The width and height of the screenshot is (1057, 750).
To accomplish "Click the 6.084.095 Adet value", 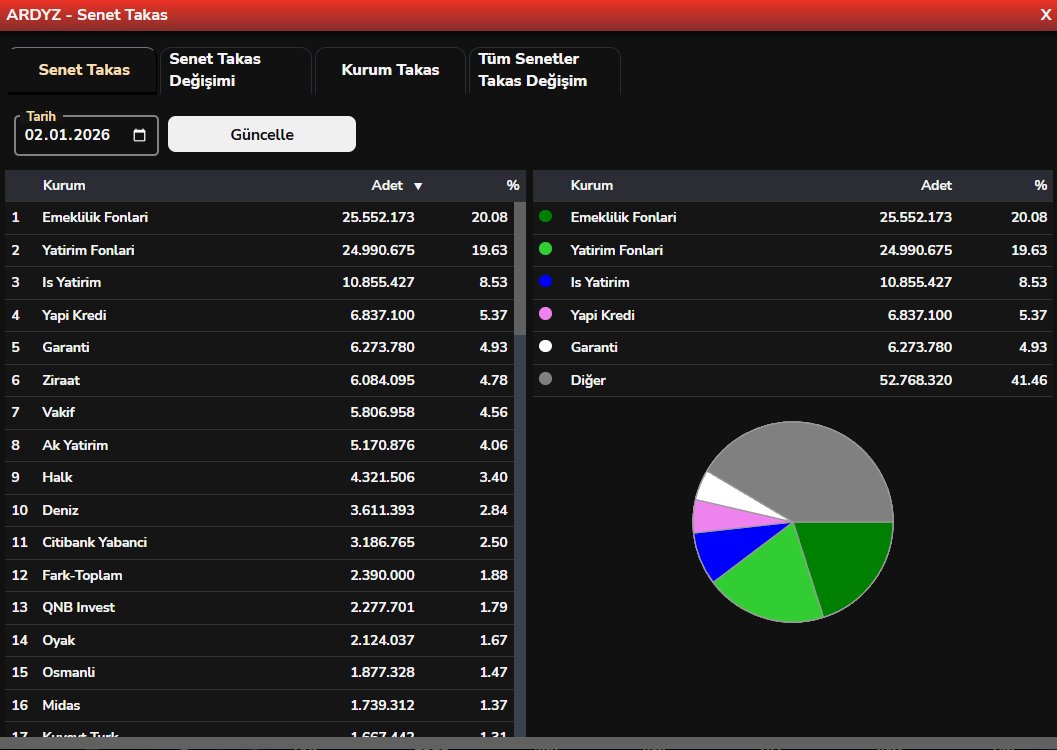I will [x=382, y=380].
